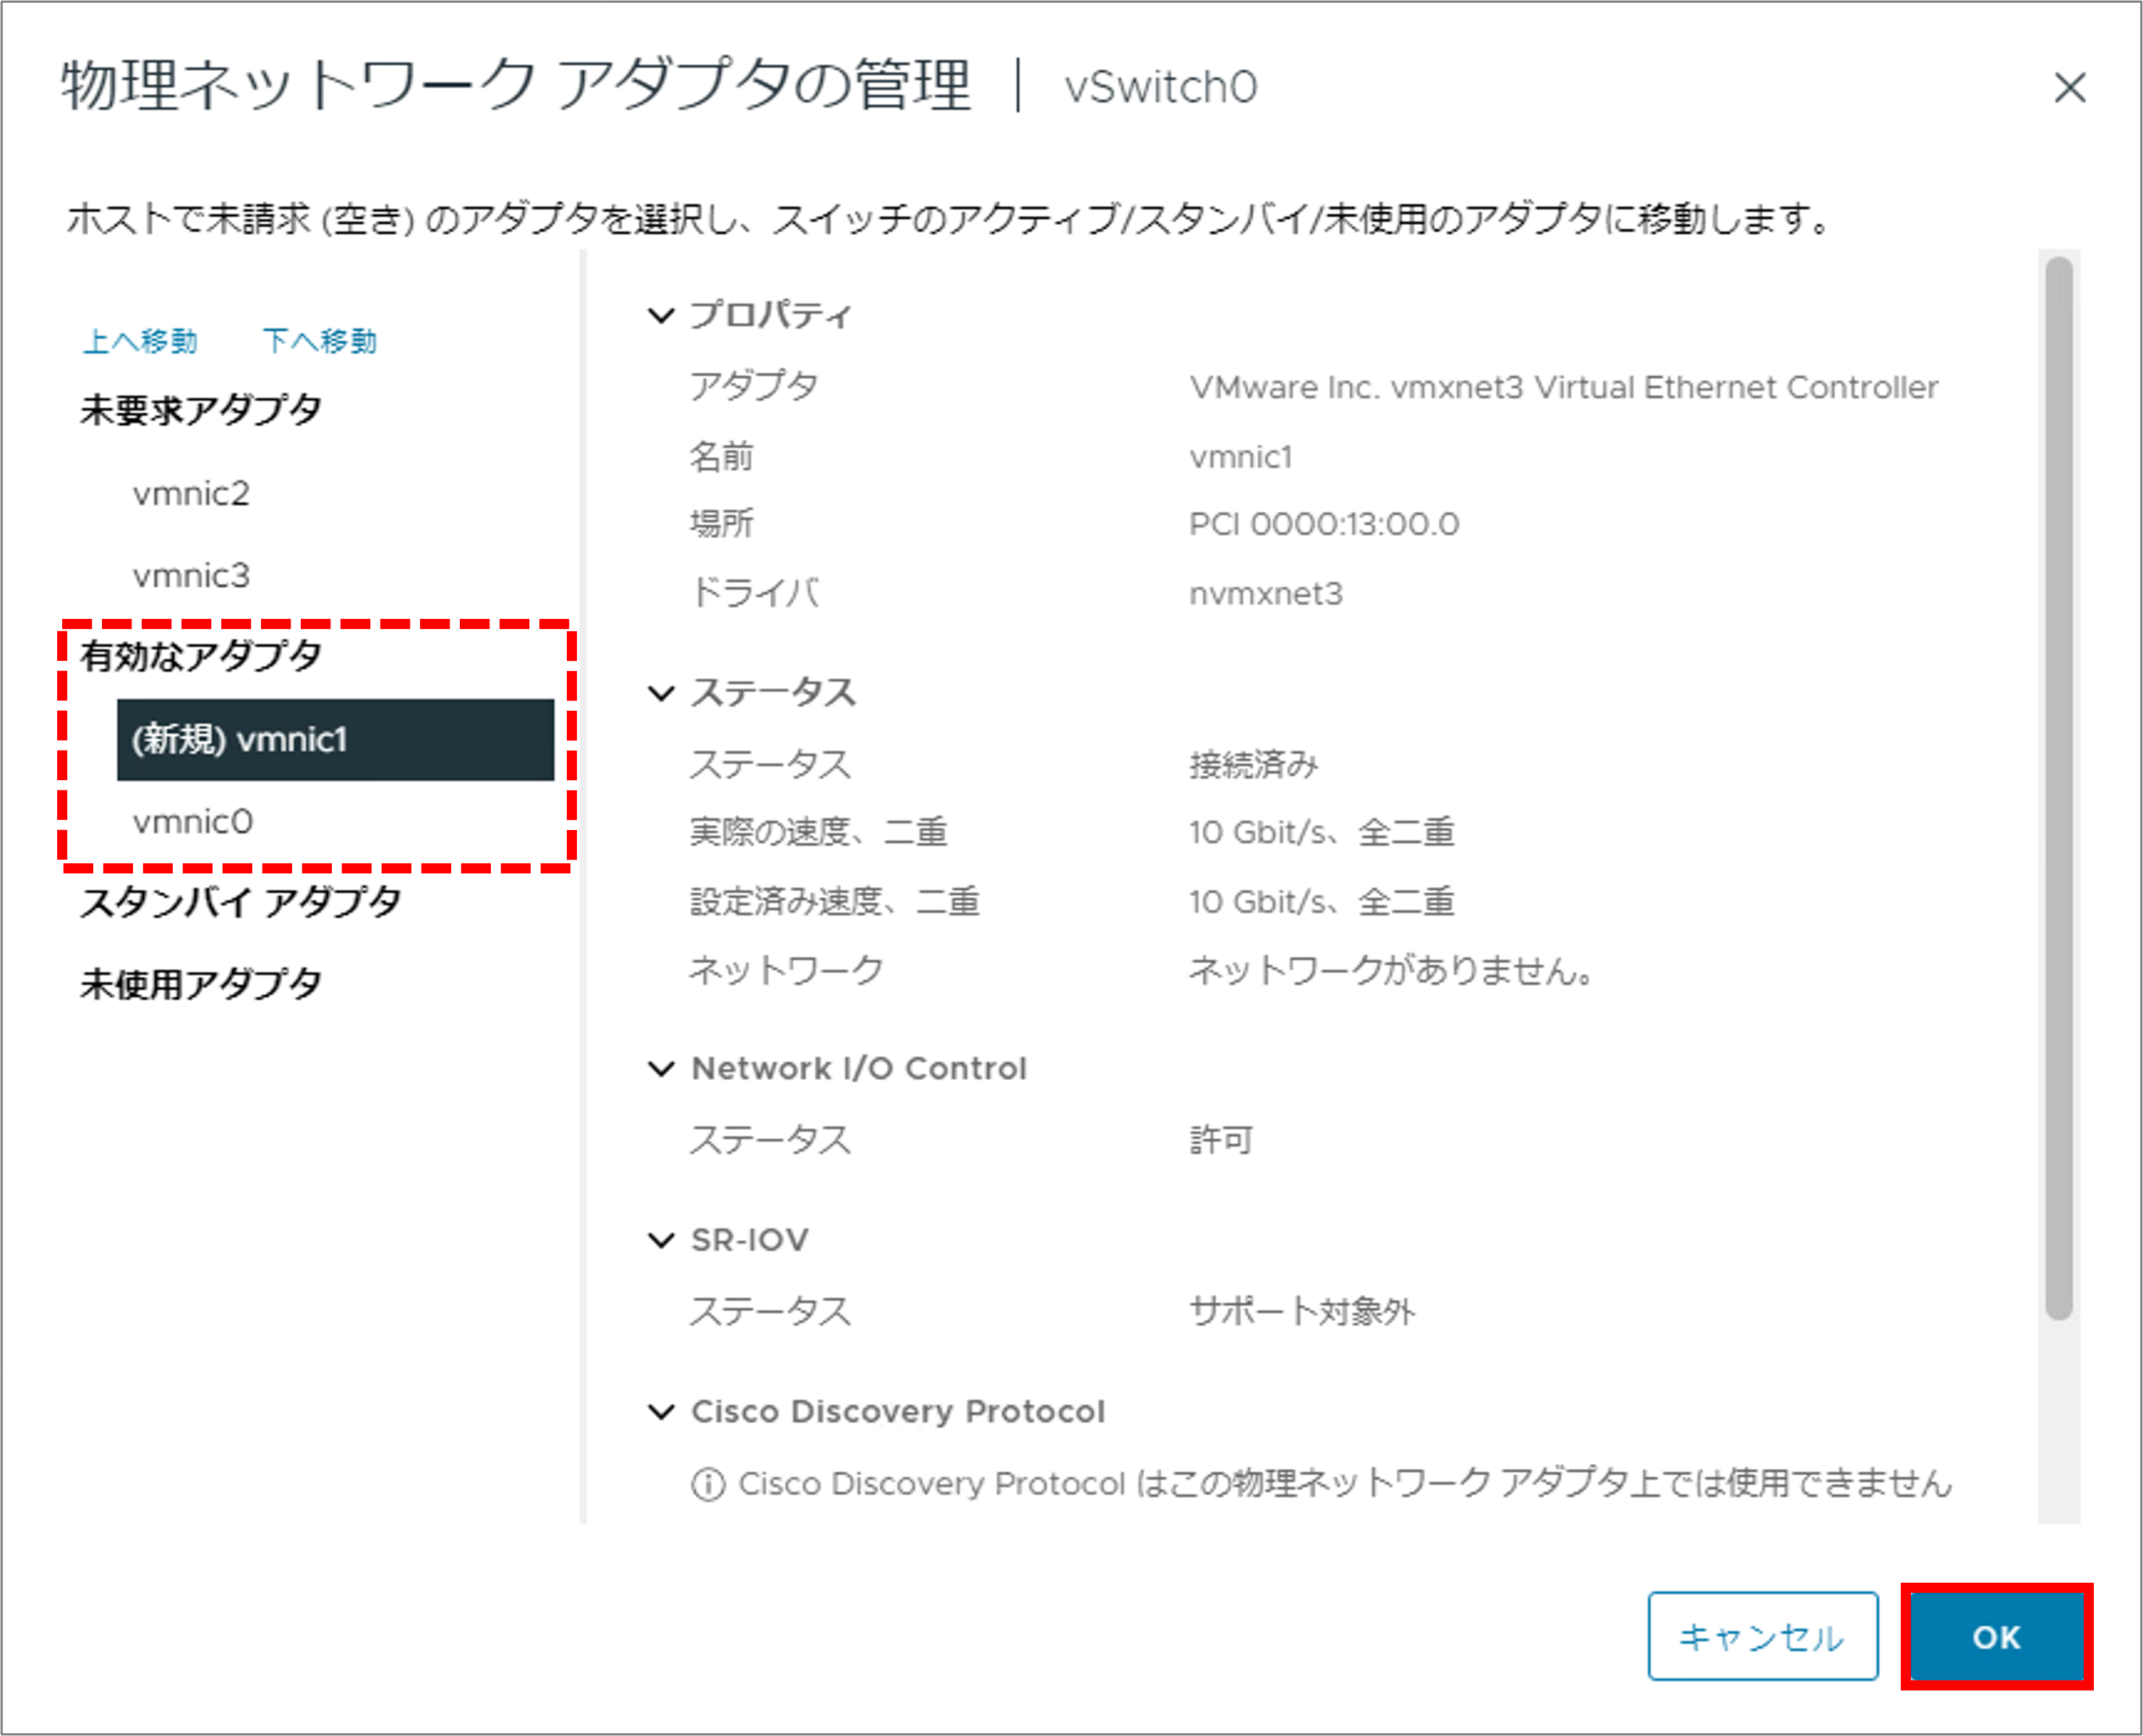2143x1736 pixels.
Task: Click the キャンセル button
Action: pos(1762,1636)
